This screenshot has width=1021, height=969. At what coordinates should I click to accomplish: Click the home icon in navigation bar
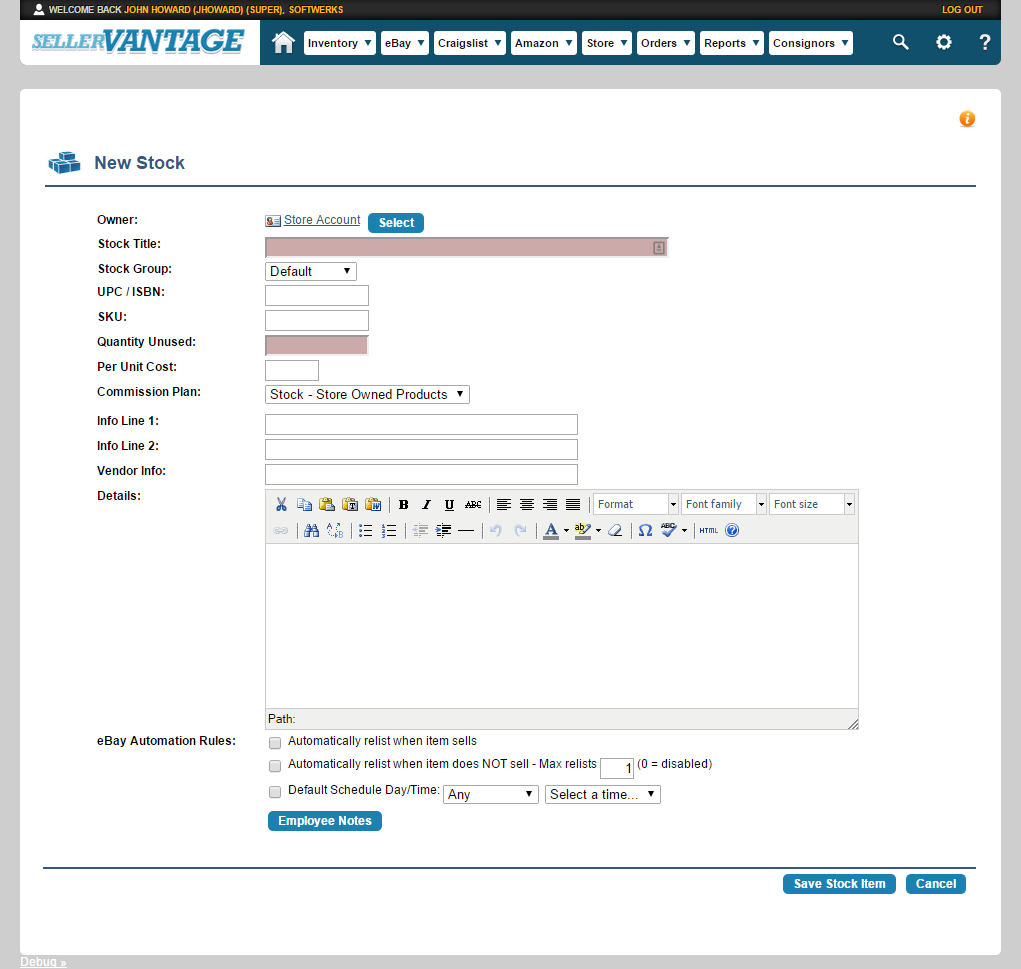click(x=284, y=43)
